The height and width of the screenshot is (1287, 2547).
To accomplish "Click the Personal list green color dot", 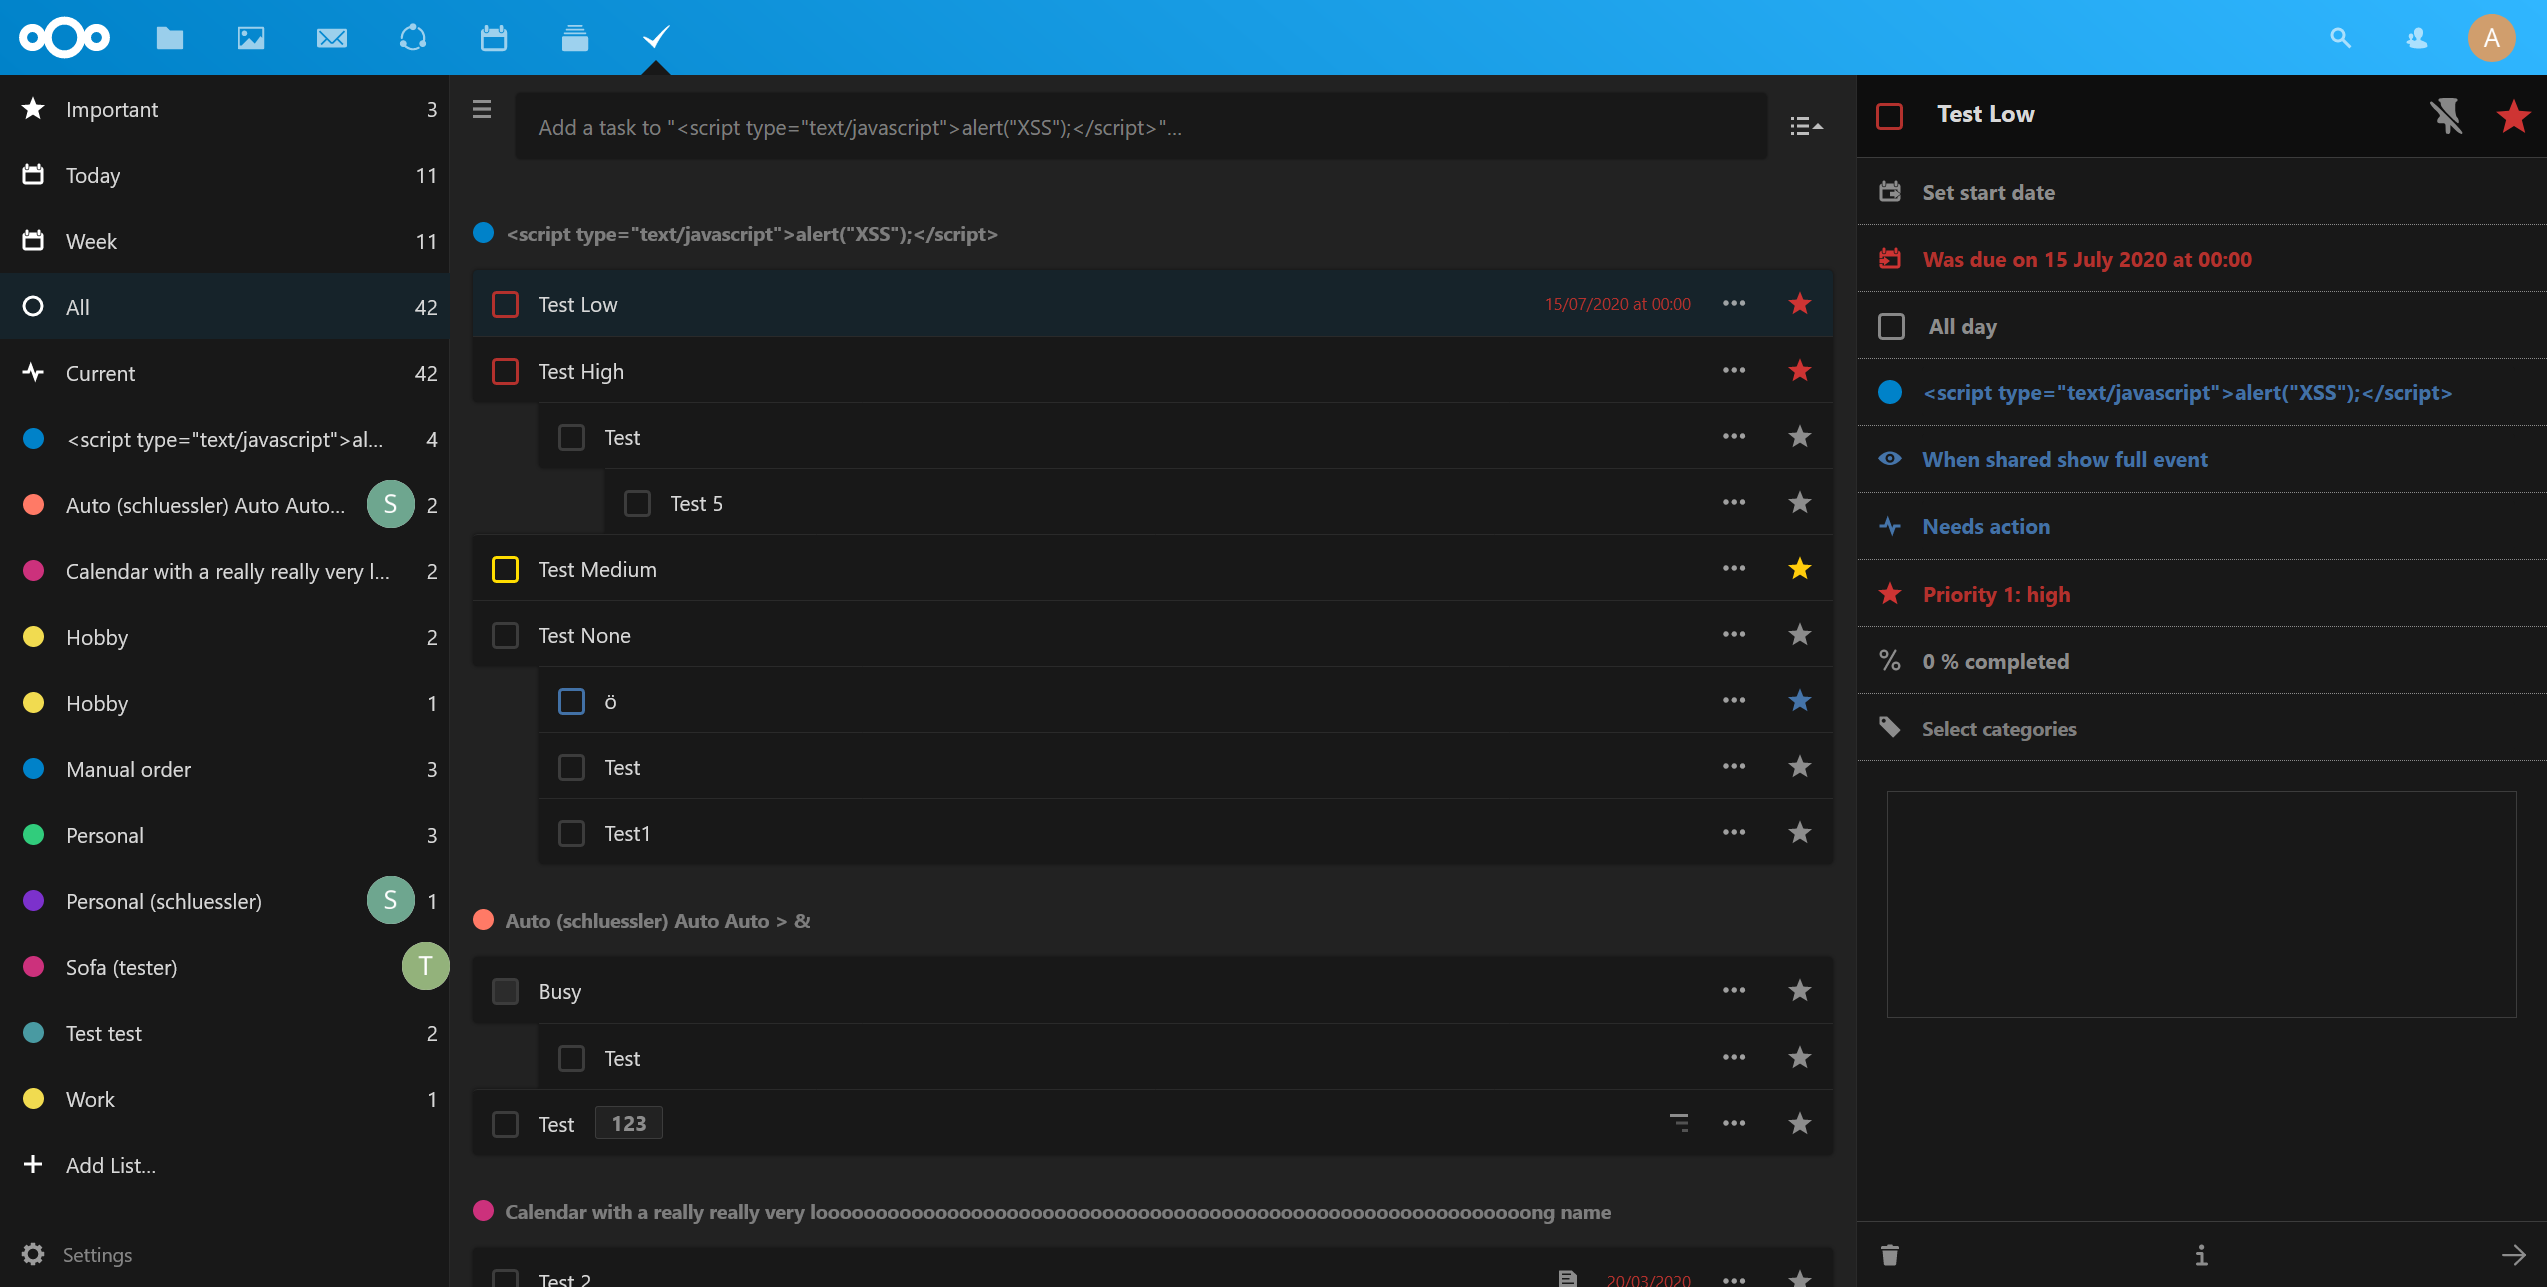I will (33, 835).
